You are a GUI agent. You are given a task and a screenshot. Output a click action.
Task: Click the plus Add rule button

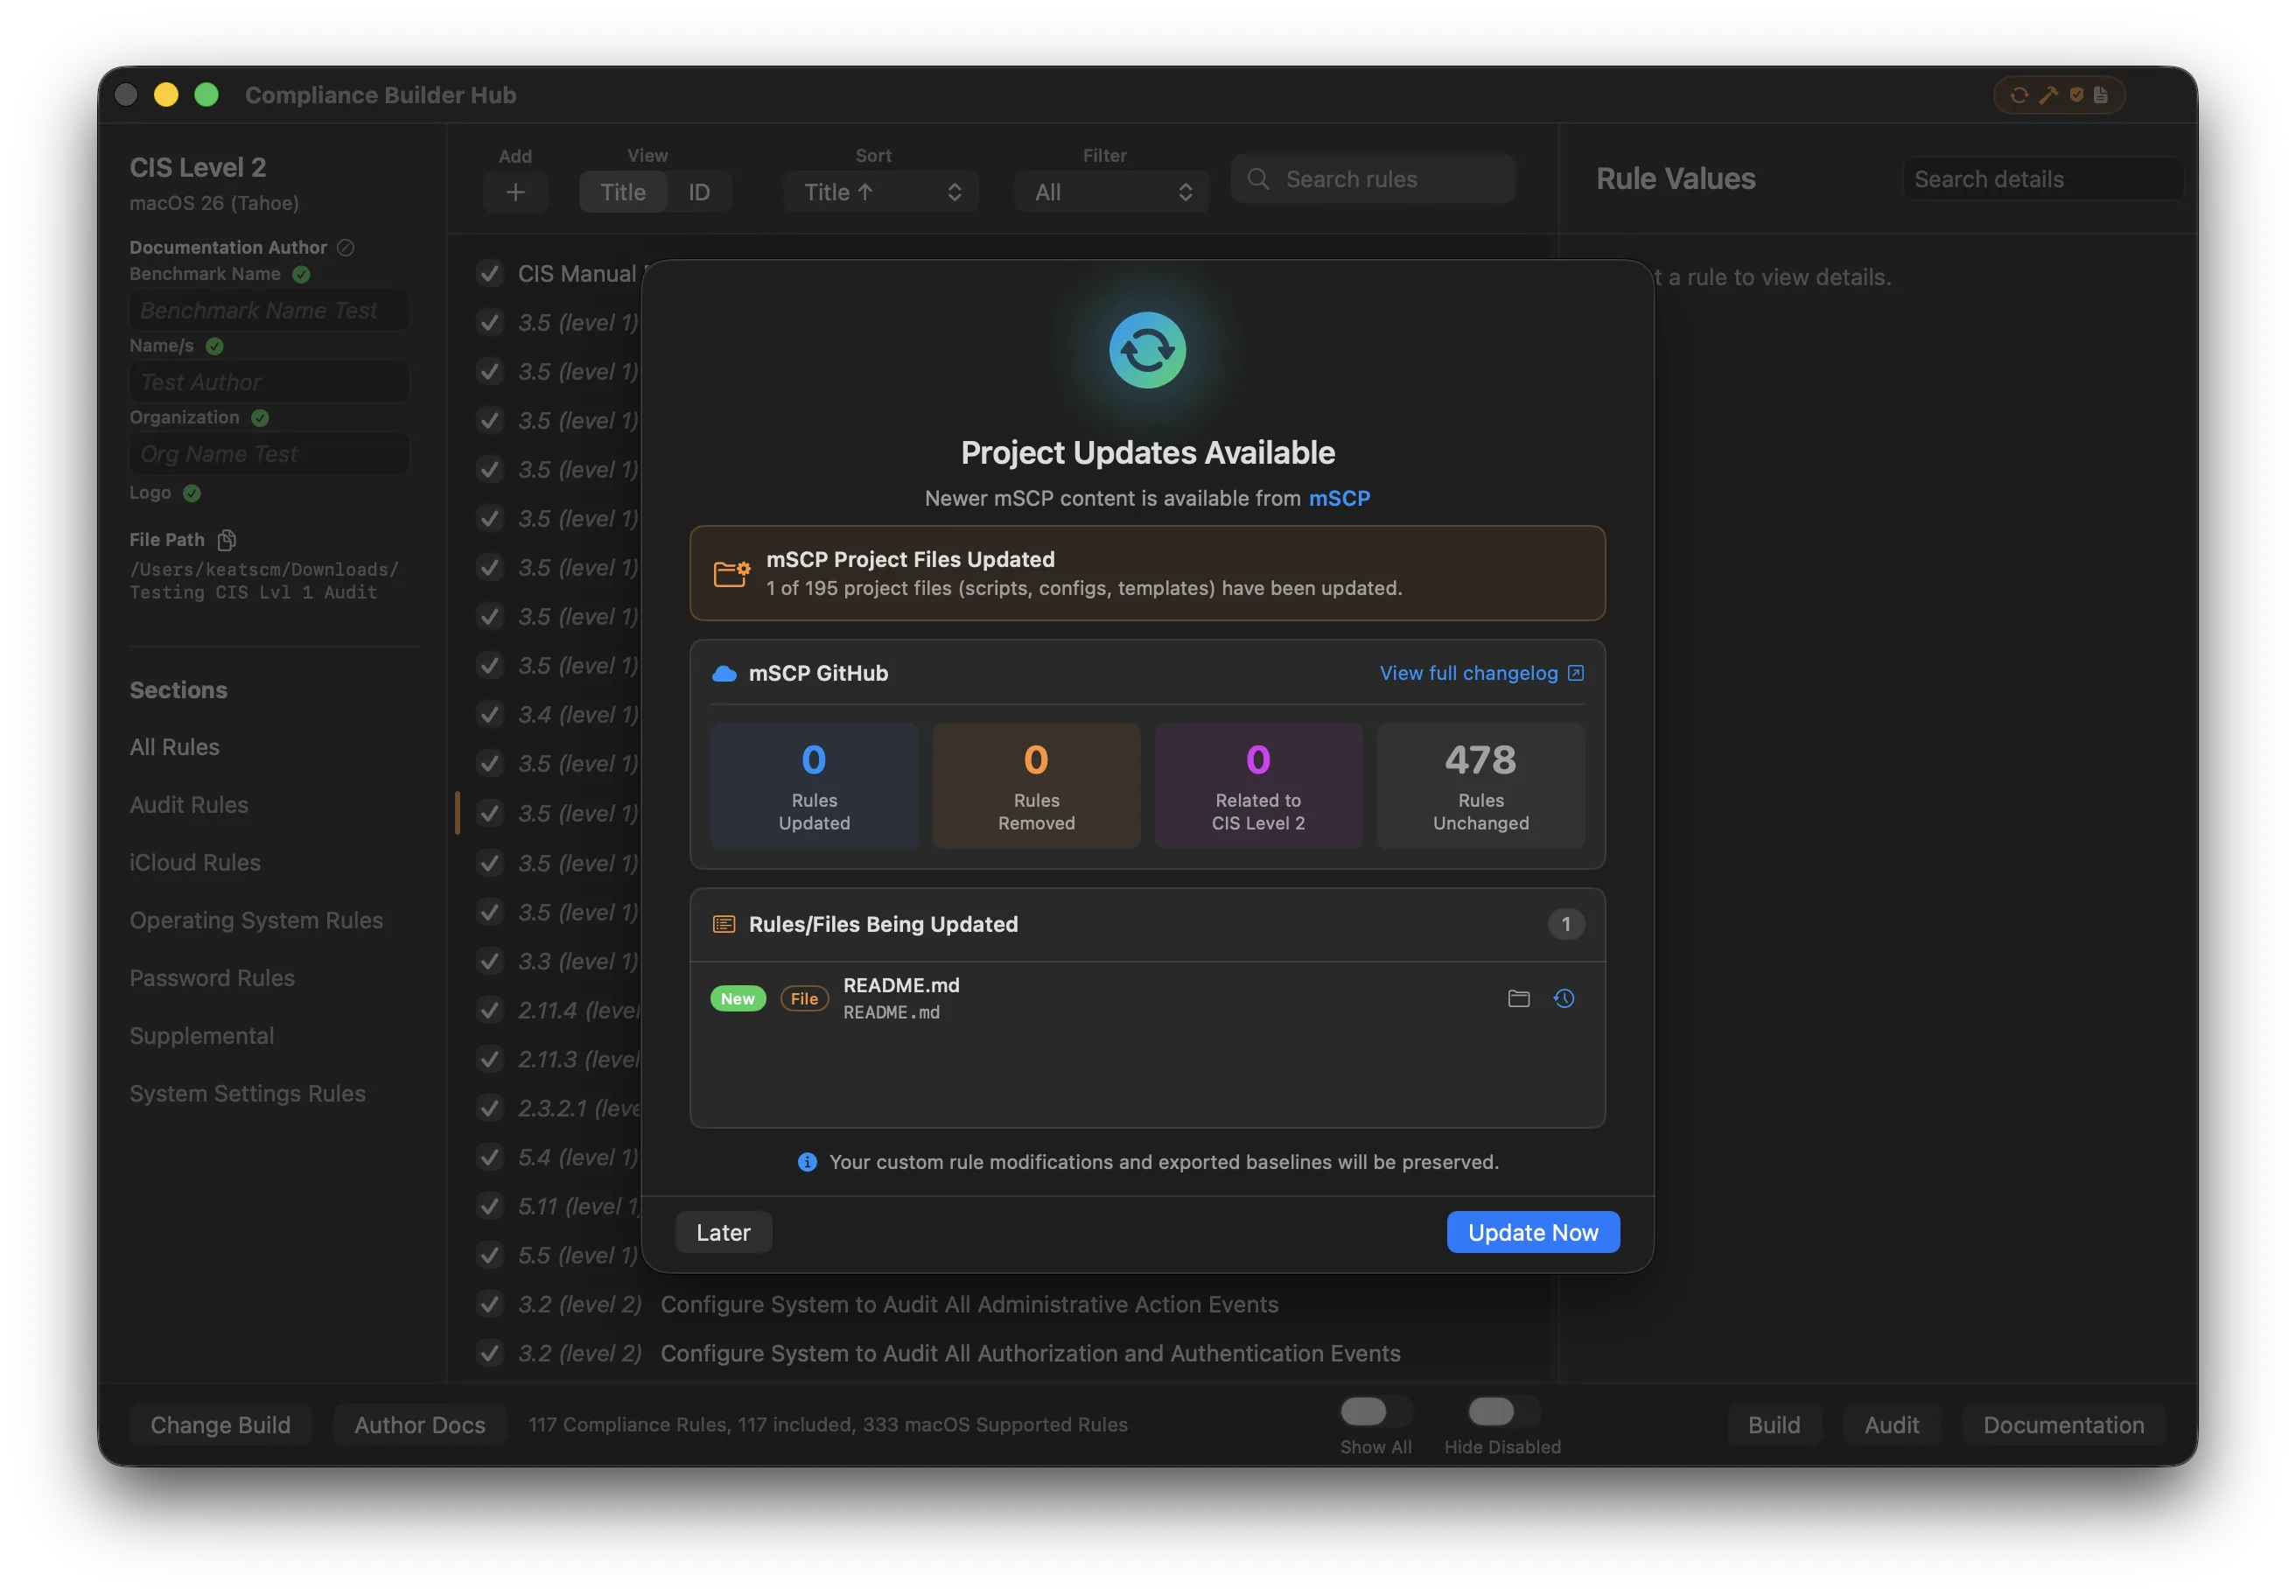pos(515,192)
